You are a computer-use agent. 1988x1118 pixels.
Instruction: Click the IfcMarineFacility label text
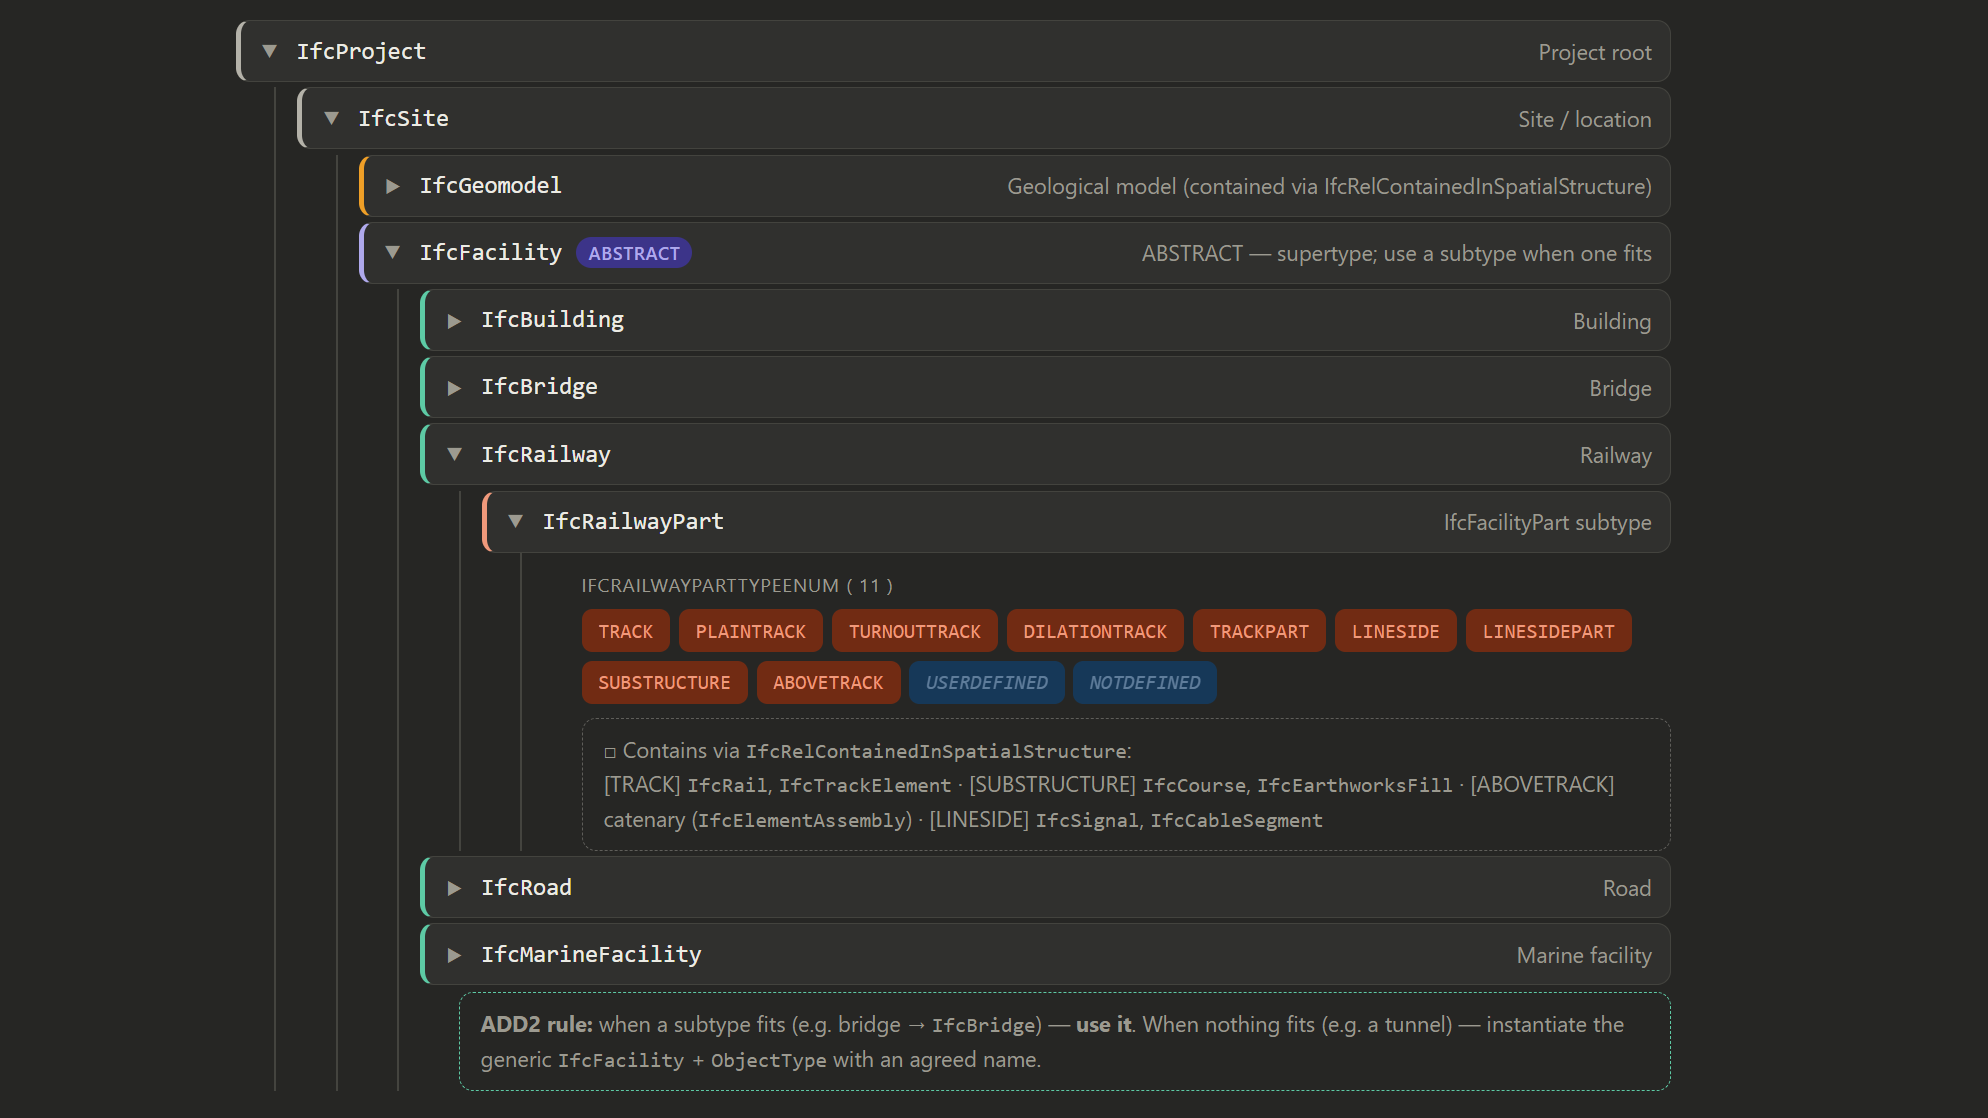pyautogui.click(x=591, y=955)
